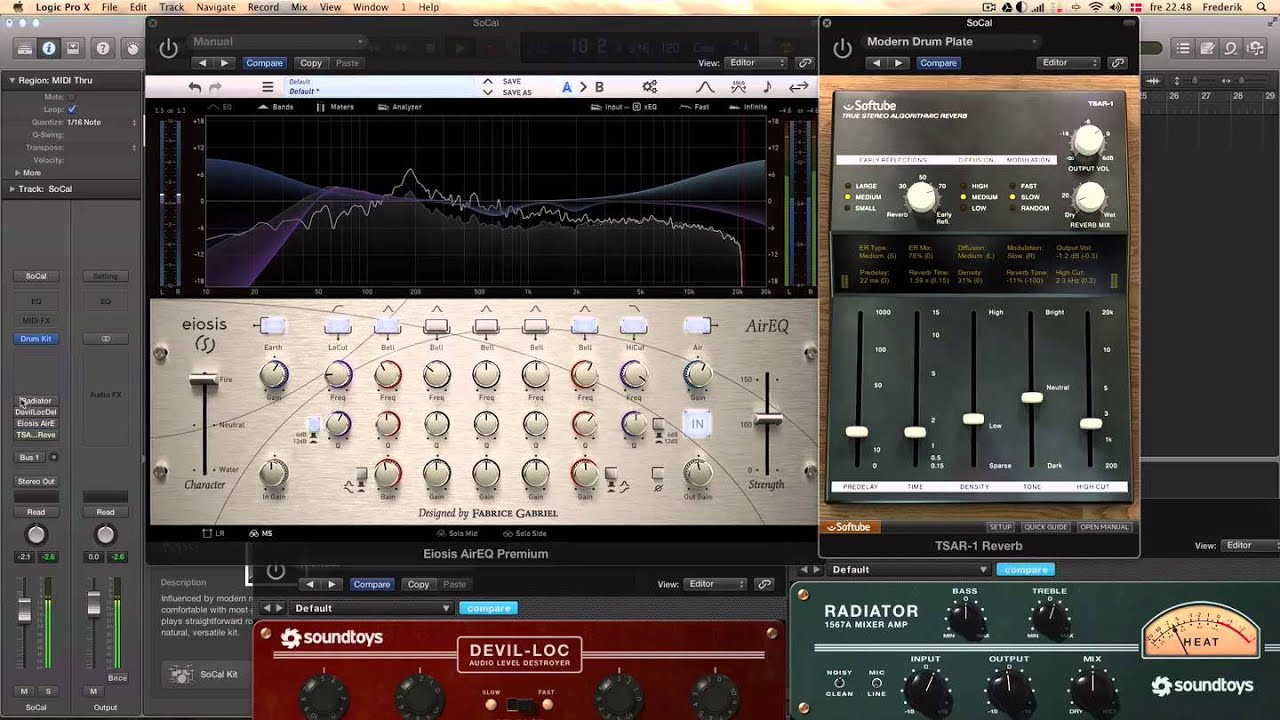Open Track menu in menu bar
1280x720 pixels.
click(172, 7)
